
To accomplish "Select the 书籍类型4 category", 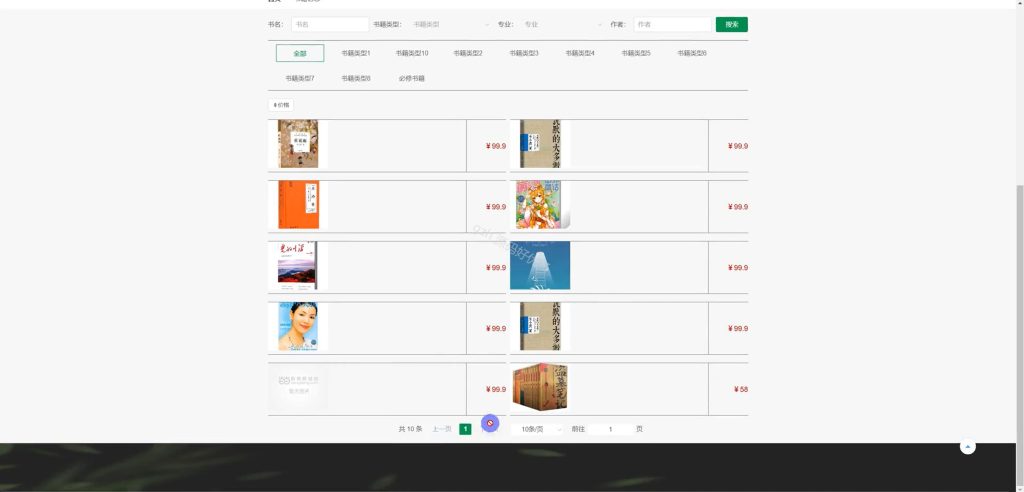I will click(580, 54).
